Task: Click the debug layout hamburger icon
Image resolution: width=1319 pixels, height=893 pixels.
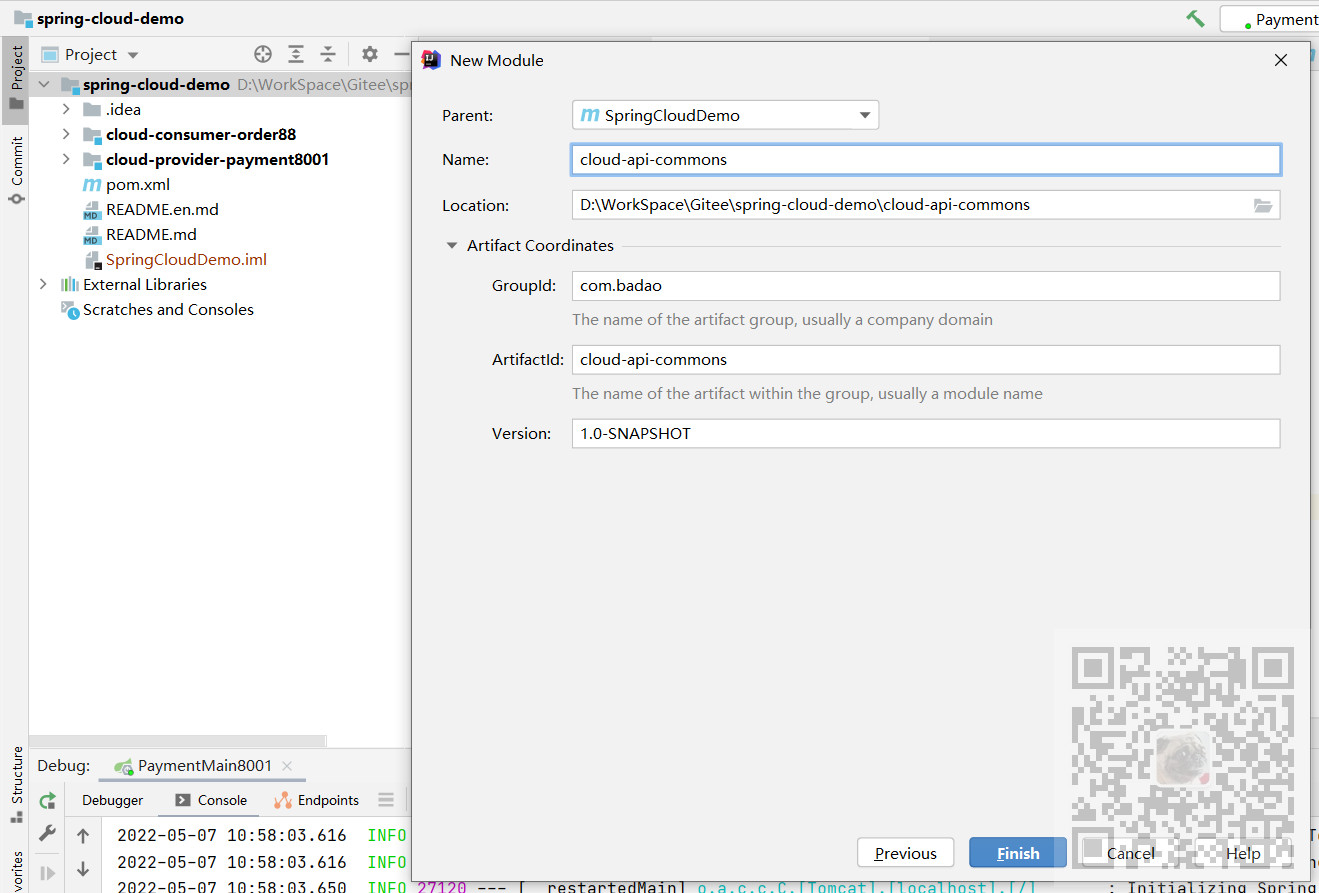Action: [386, 800]
